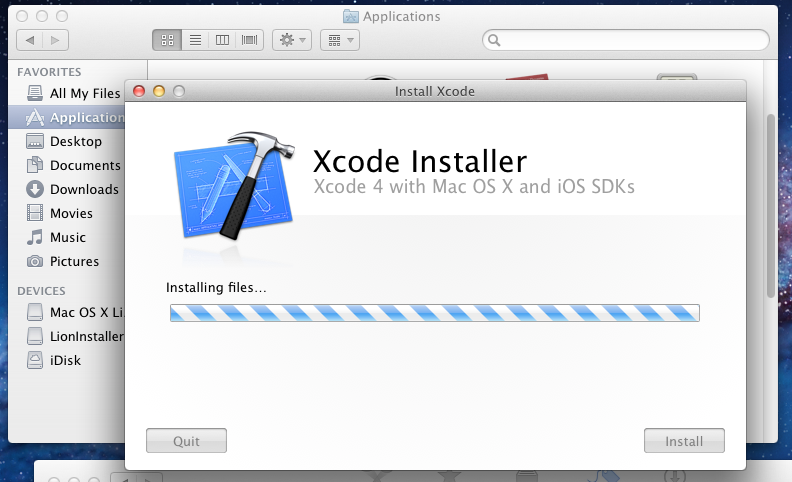Click the Documents sidebar icon

(35, 165)
